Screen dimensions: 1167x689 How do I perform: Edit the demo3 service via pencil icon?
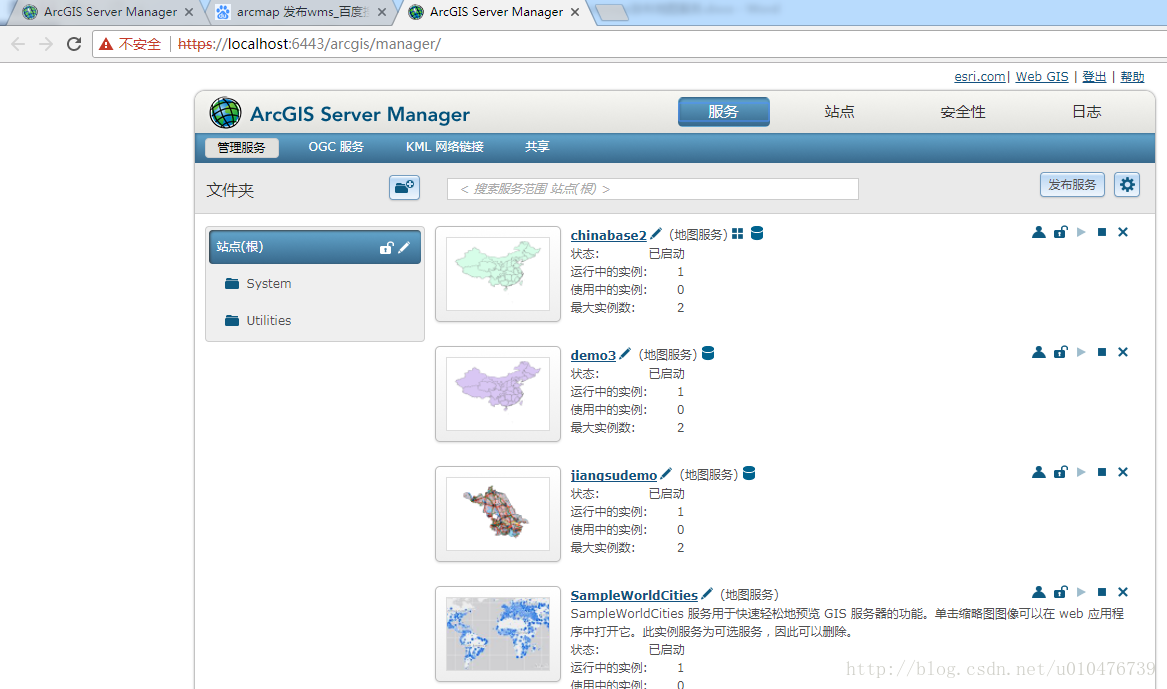[625, 353]
